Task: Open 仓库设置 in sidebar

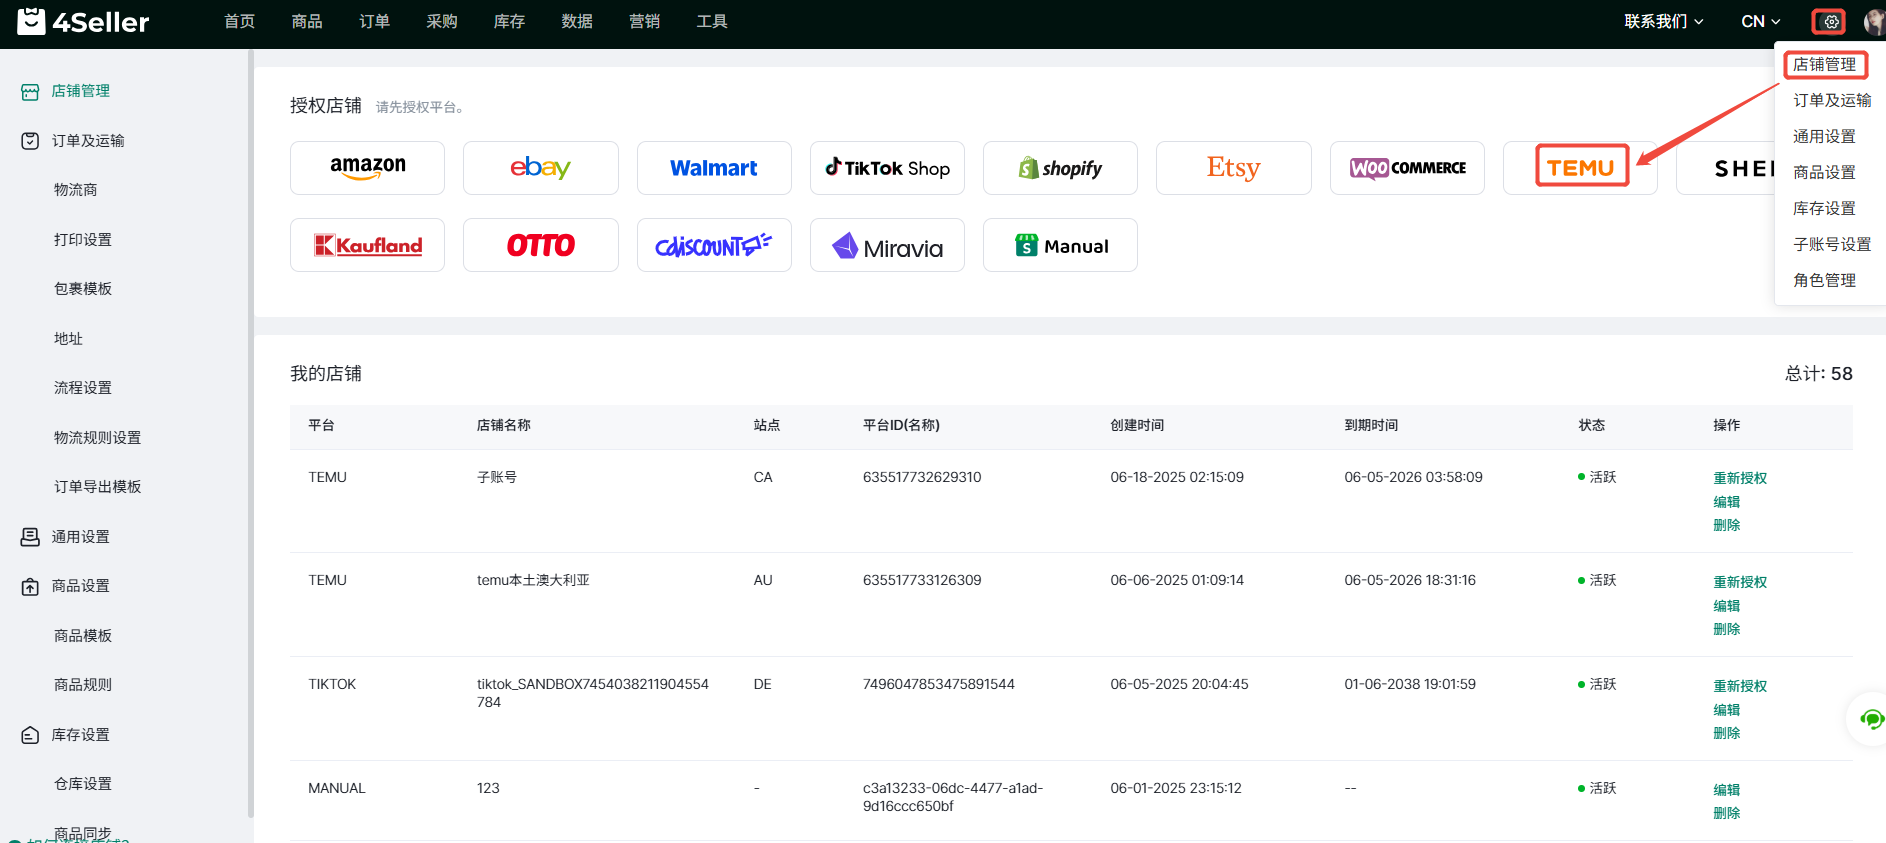Action: coord(83,784)
